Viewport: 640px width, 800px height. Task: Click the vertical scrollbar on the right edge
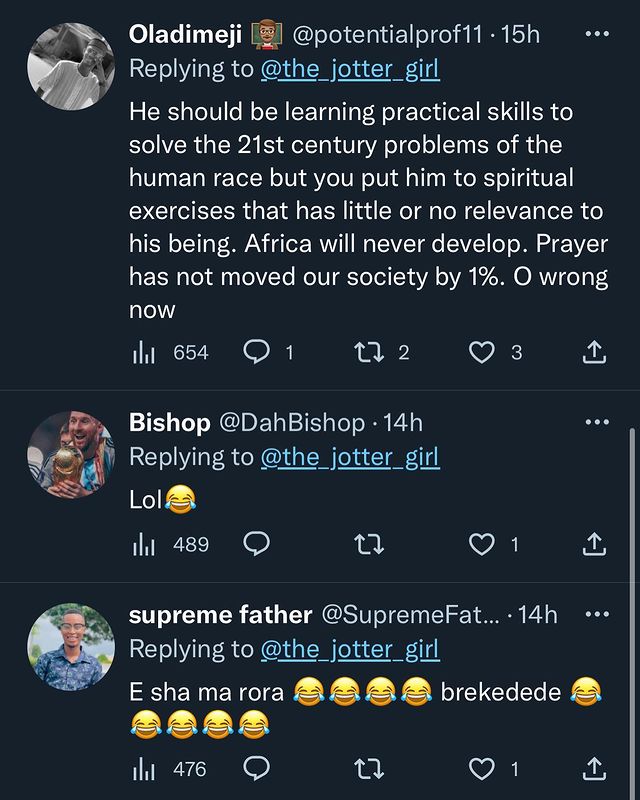(x=631, y=600)
